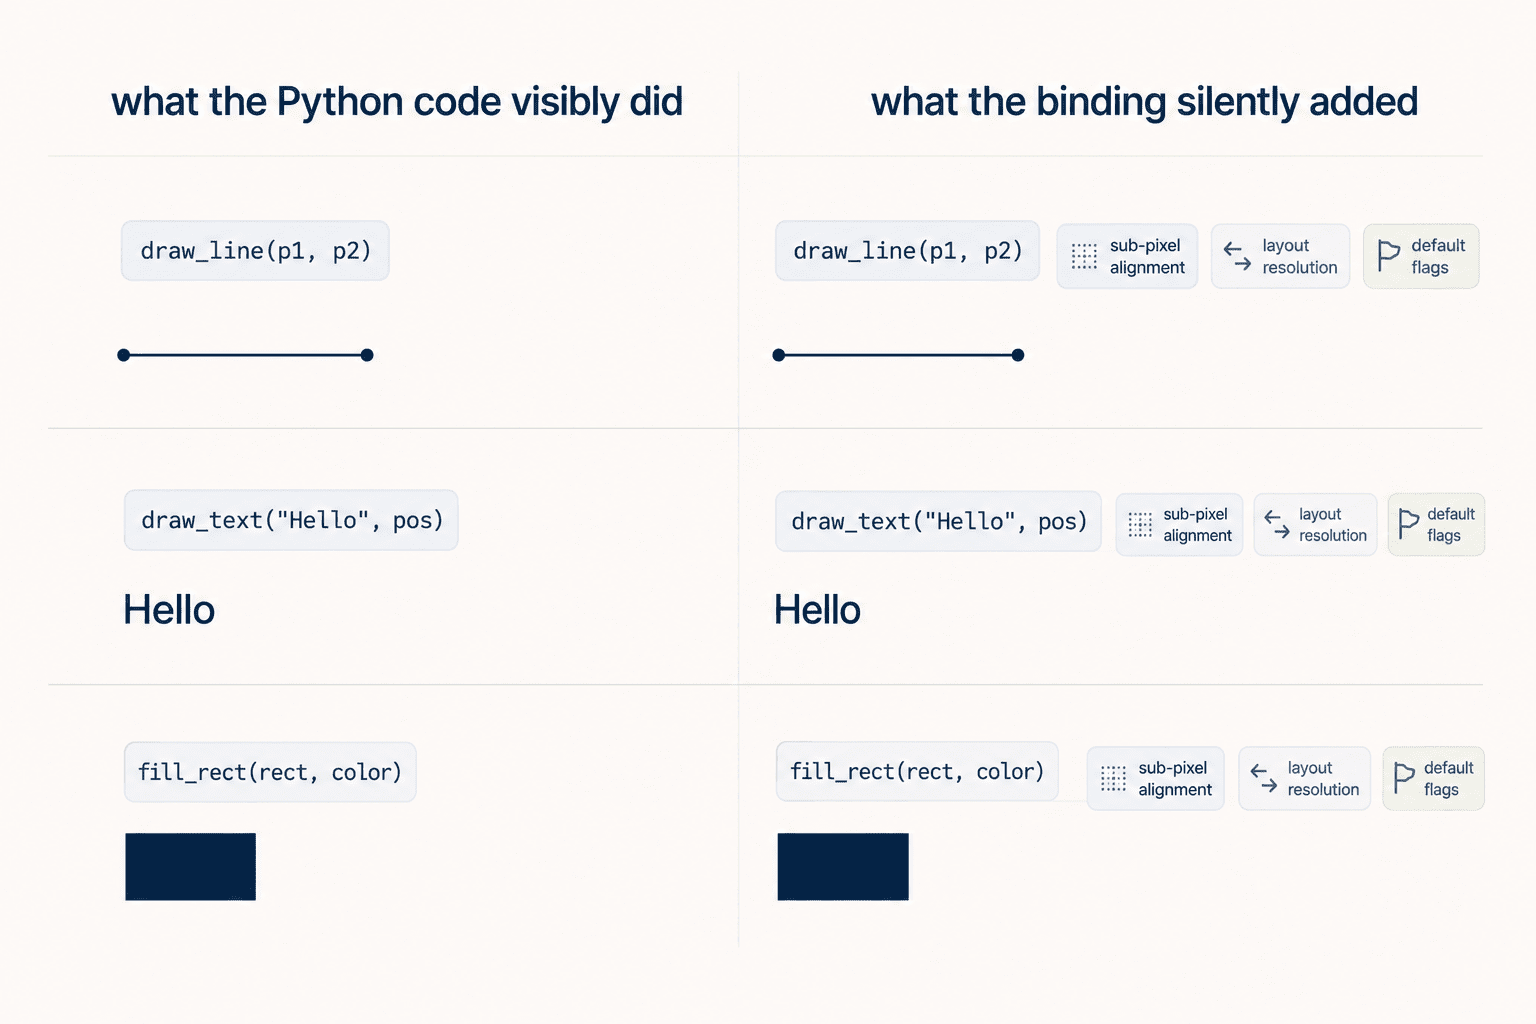This screenshot has height=1024, width=1536.
Task: Click the default flags icon in fill_rect row
Action: [1404, 778]
